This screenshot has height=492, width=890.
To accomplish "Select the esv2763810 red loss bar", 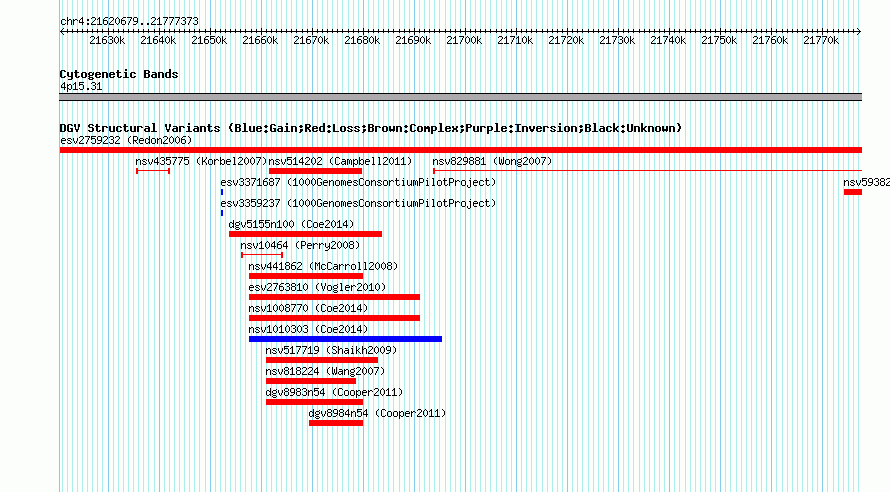I will click(334, 297).
